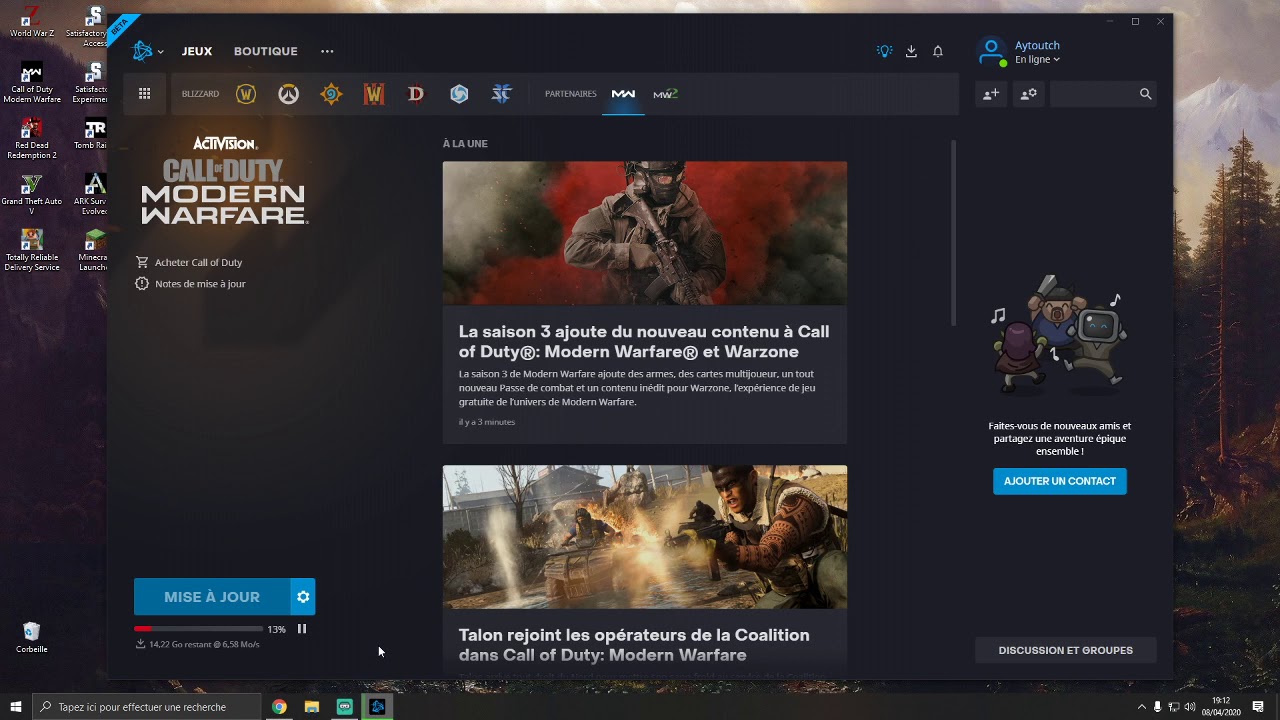
Task: Show hidden system tray icons
Action: (1142, 707)
